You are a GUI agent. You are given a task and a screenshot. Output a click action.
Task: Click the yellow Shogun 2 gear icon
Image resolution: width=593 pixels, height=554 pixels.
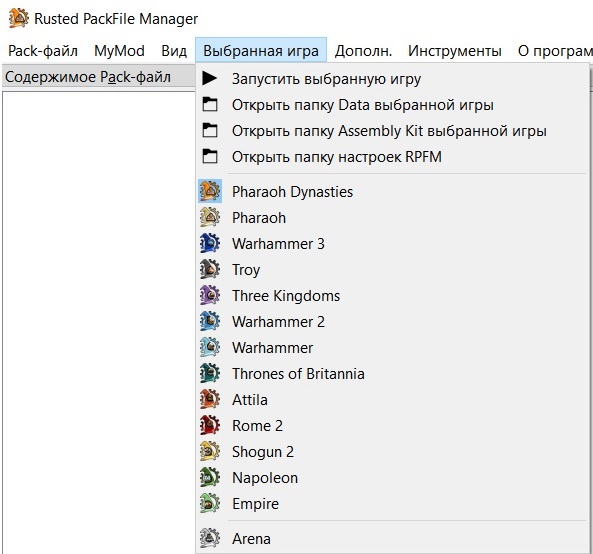(210, 451)
